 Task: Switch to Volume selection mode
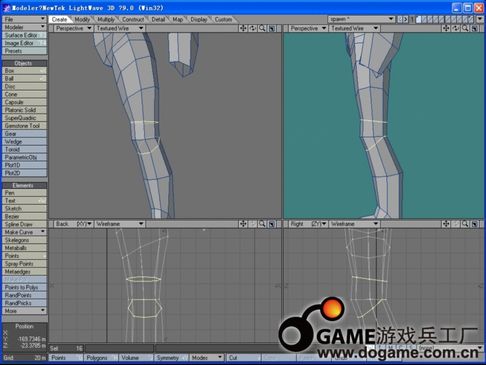pyautogui.click(x=136, y=358)
